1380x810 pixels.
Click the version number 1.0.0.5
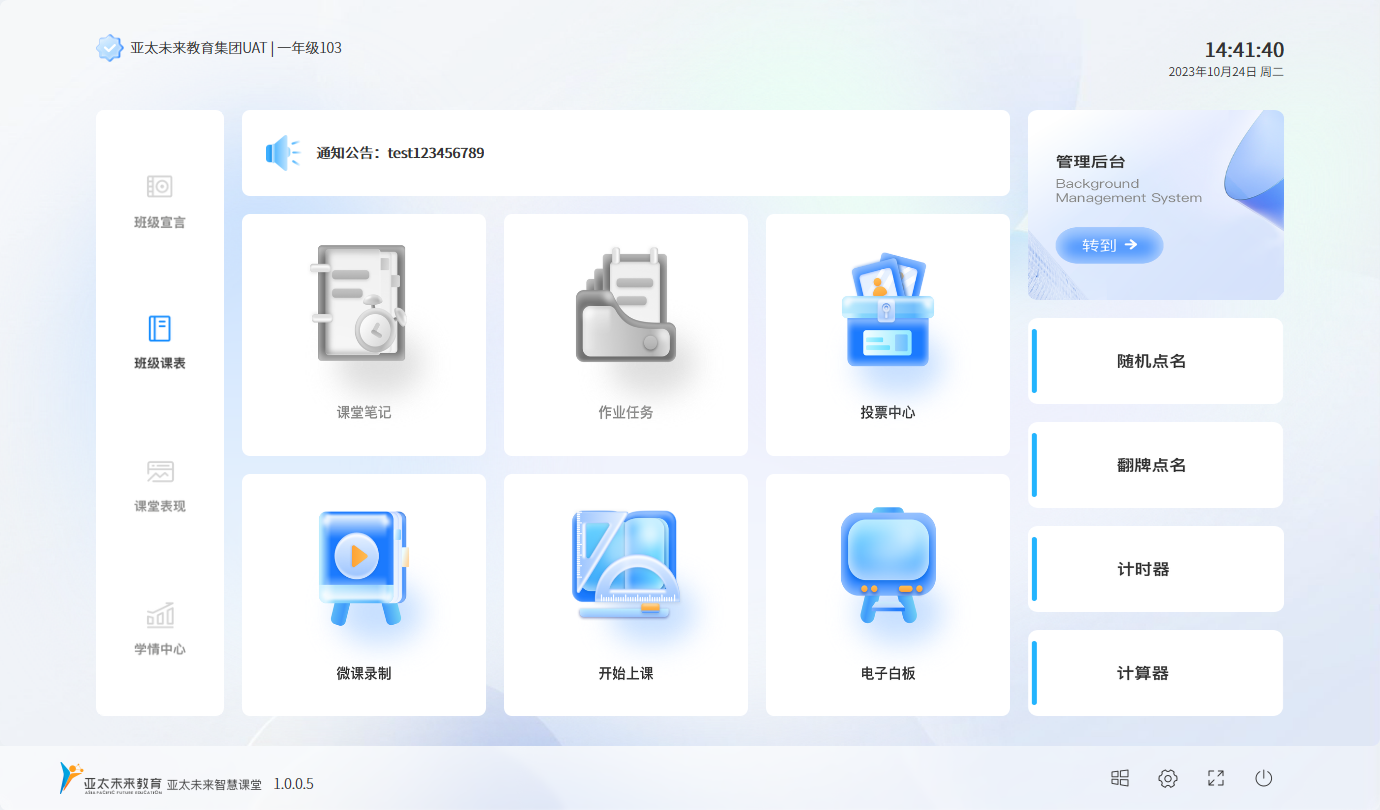(294, 783)
